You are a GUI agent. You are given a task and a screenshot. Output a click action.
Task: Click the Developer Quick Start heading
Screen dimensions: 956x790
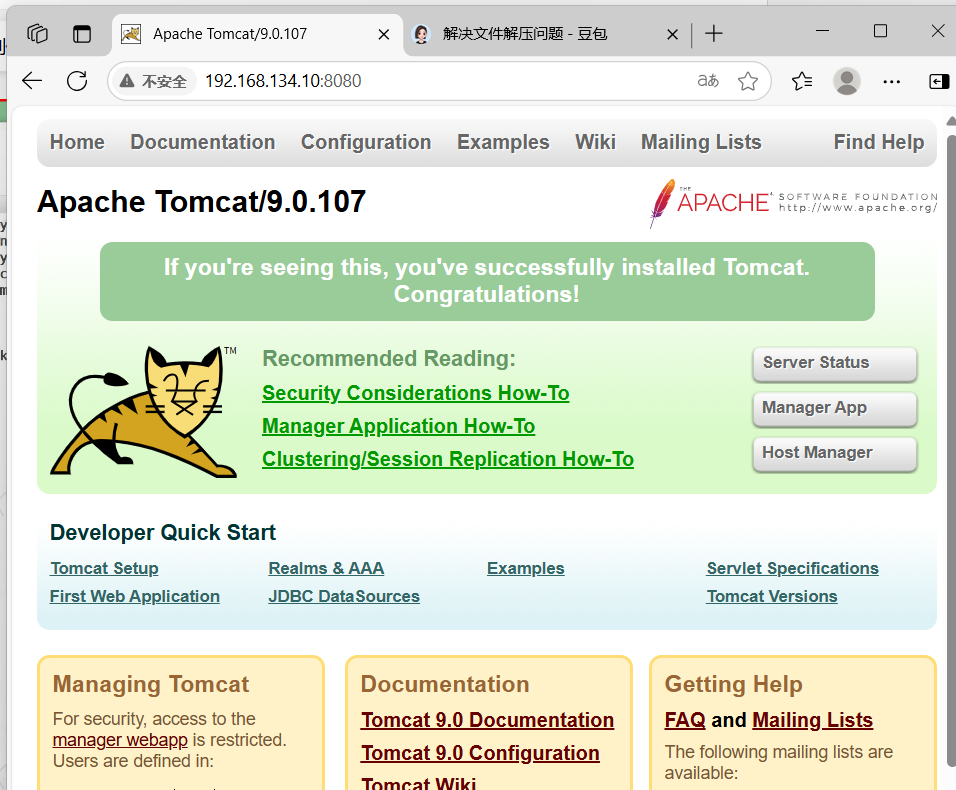[x=163, y=532]
